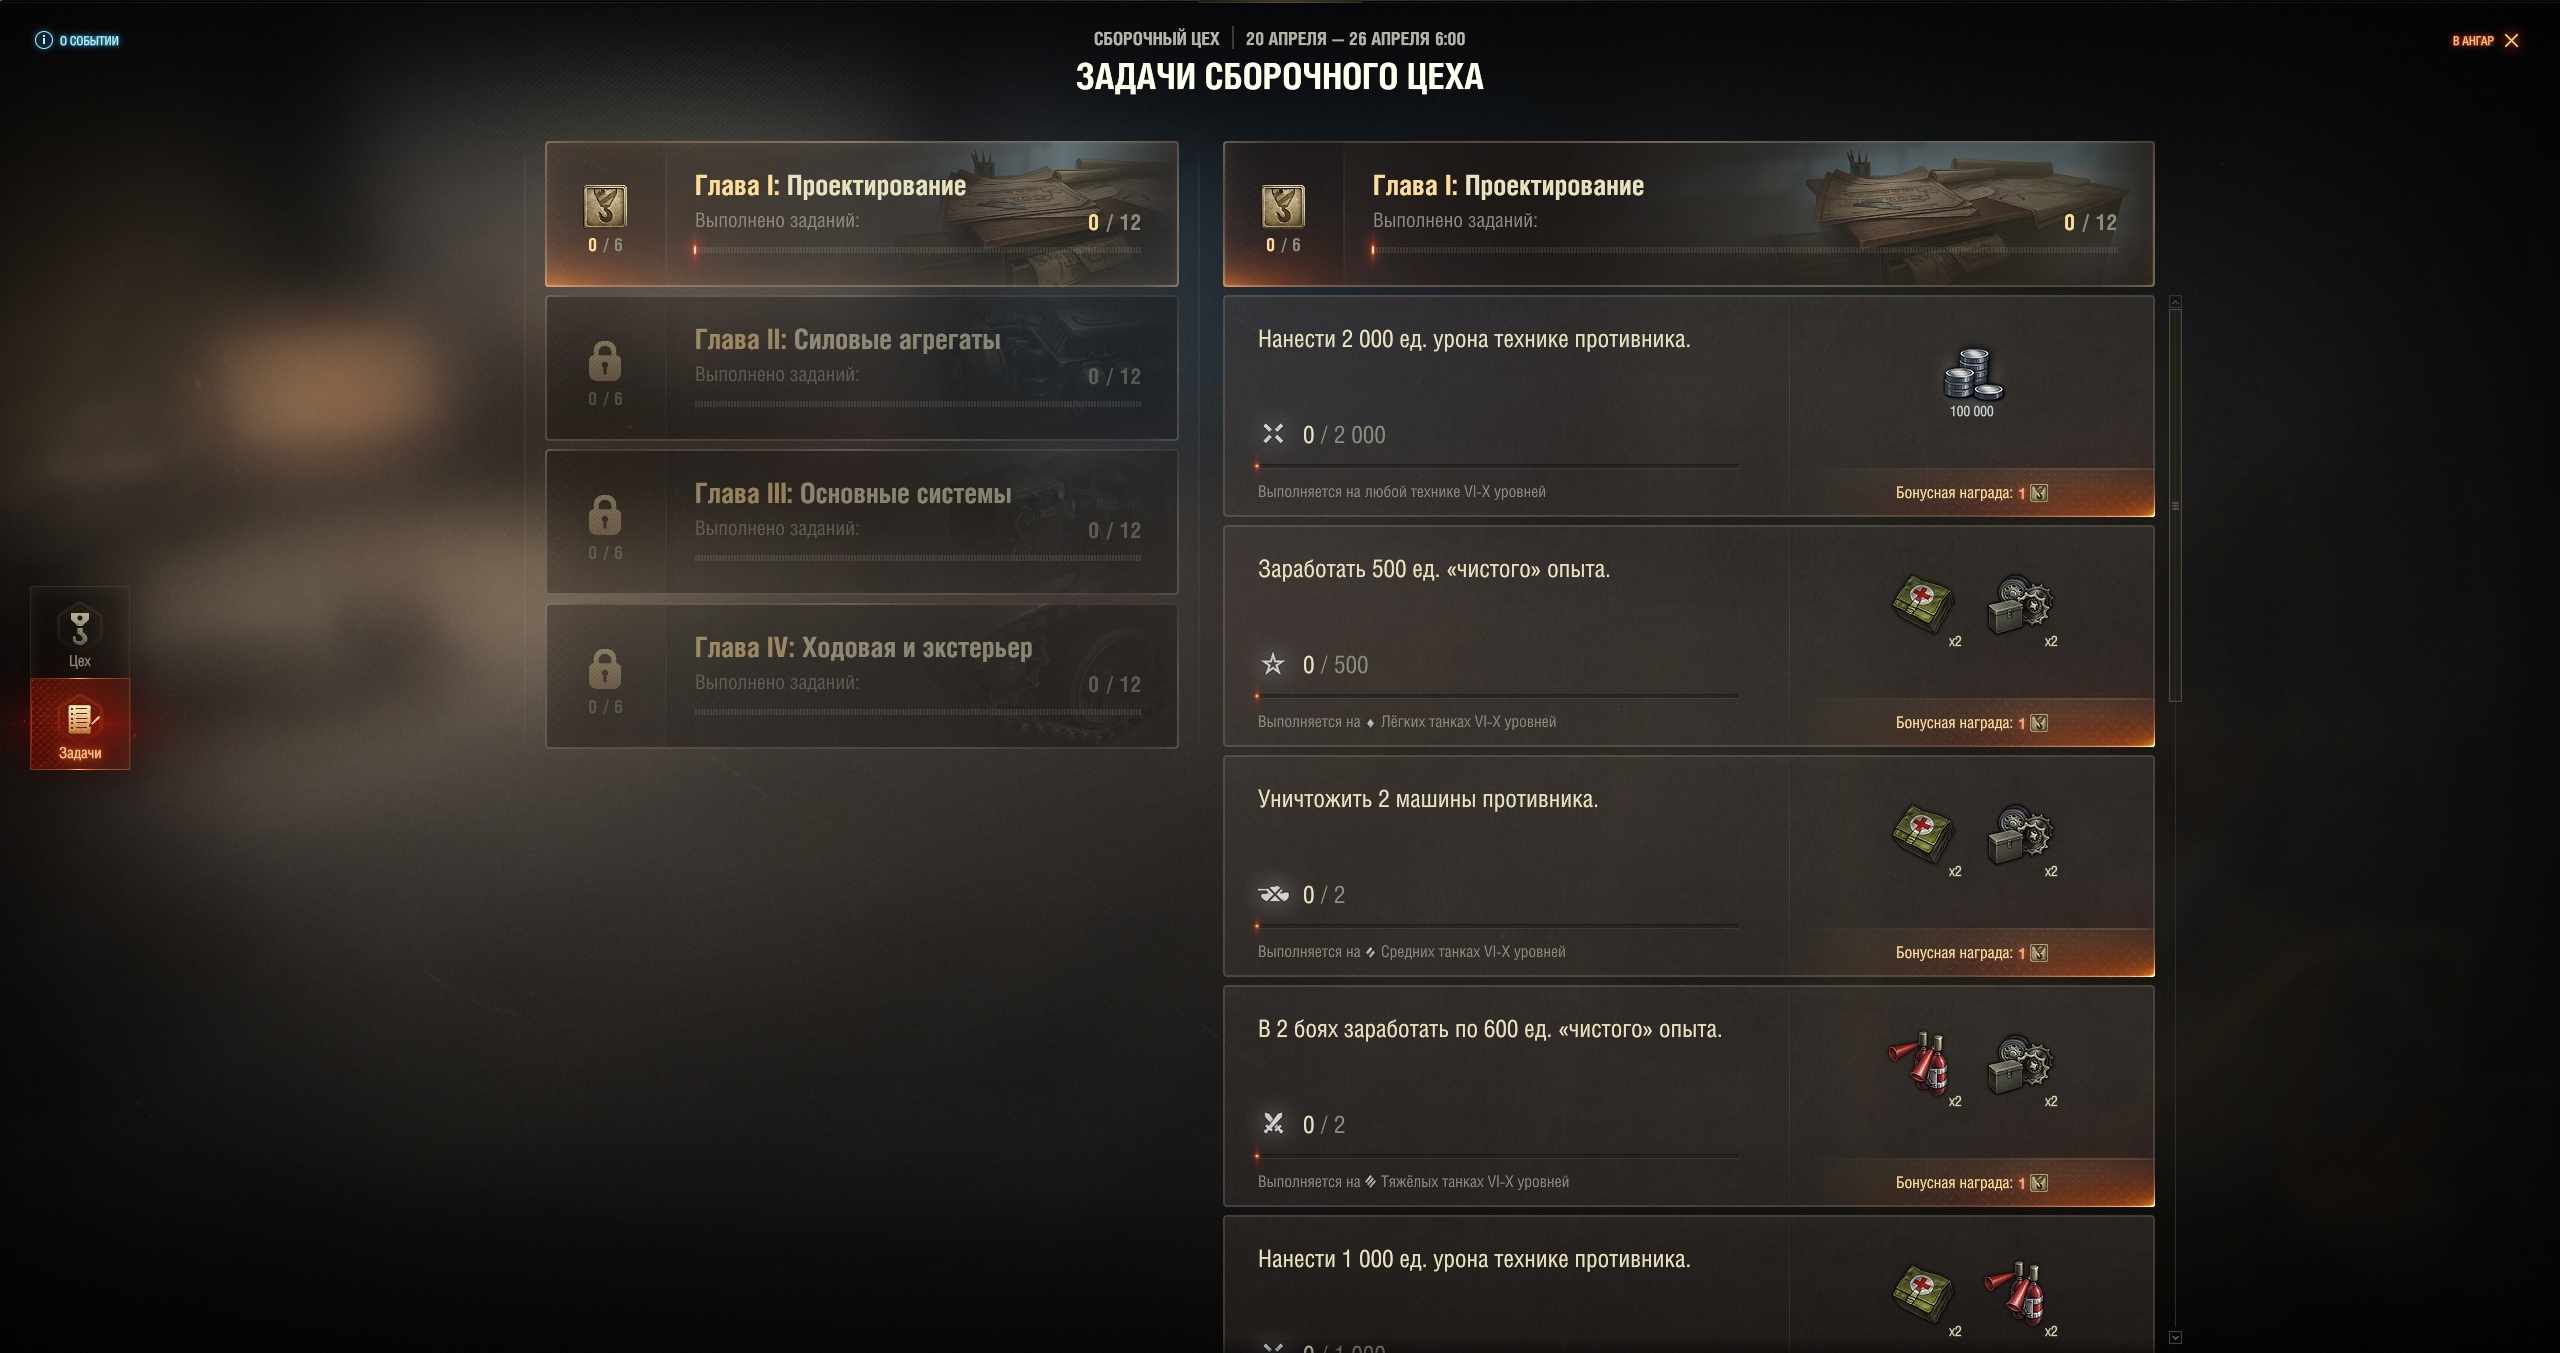Select the Задачи tasks sidebar icon
The width and height of the screenshot is (2560, 1353).
pos(80,724)
